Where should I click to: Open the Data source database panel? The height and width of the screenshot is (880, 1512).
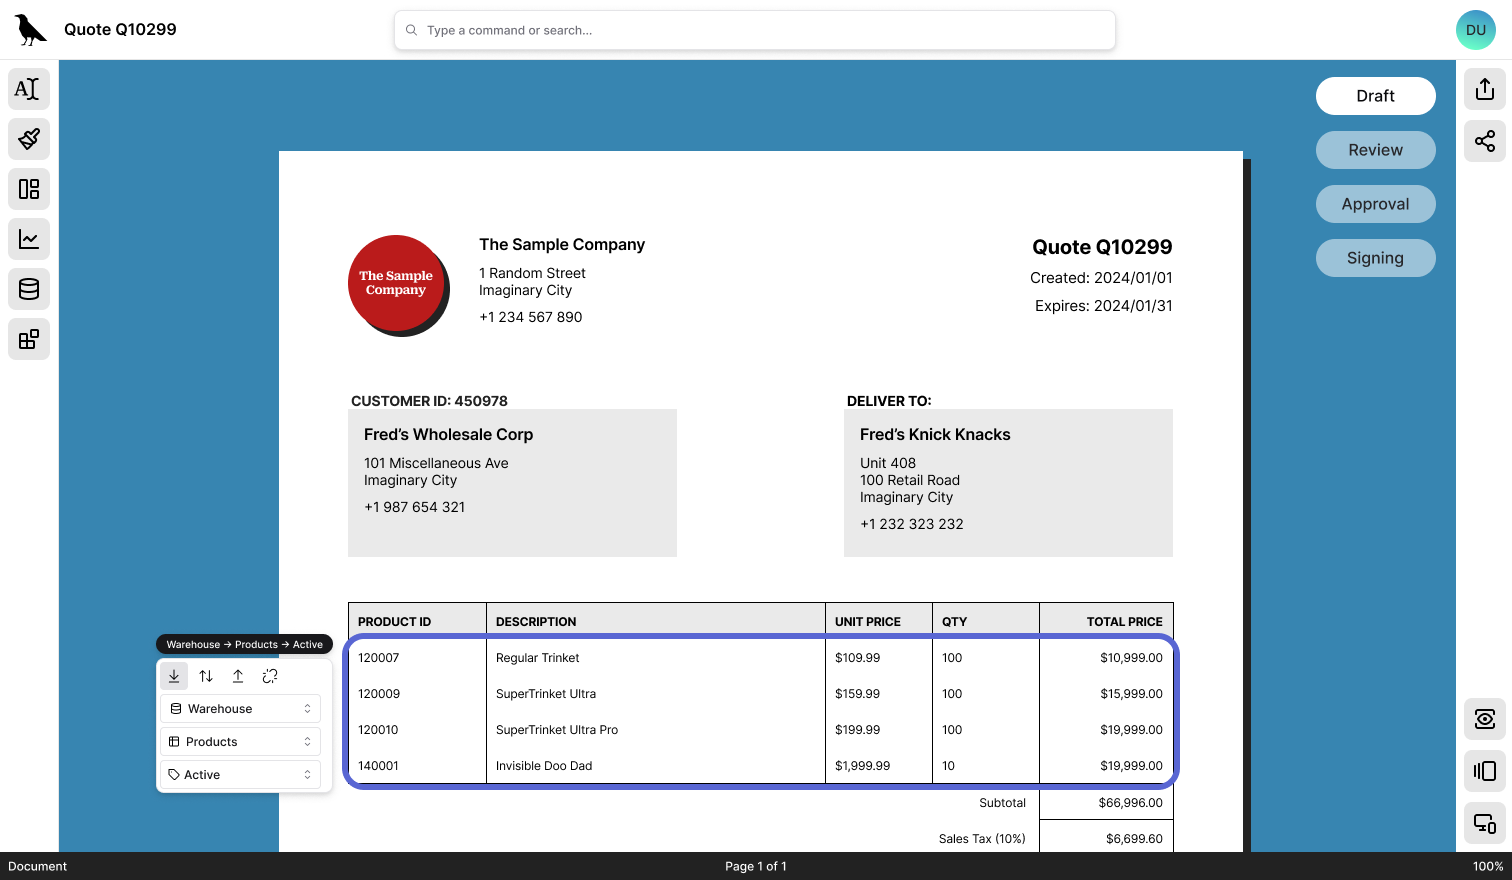click(x=29, y=289)
